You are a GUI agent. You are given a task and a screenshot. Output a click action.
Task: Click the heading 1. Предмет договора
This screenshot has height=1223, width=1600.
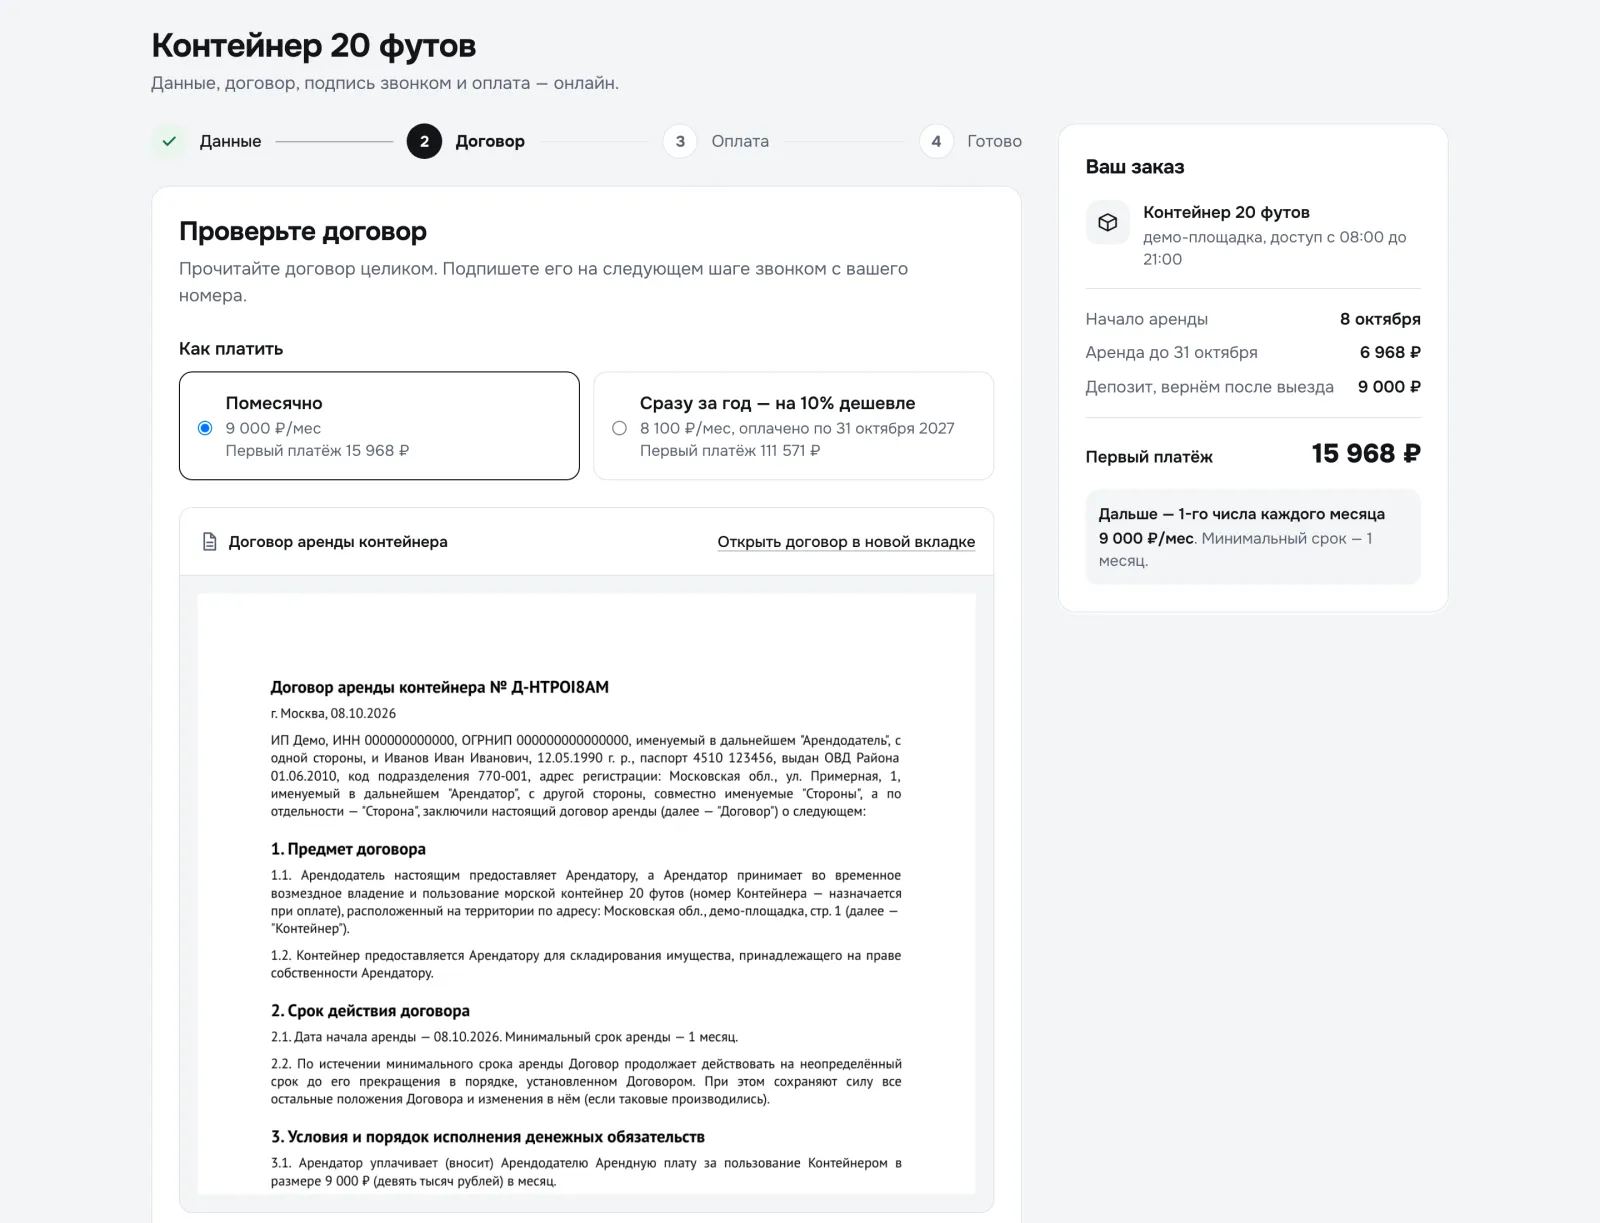[x=348, y=849]
